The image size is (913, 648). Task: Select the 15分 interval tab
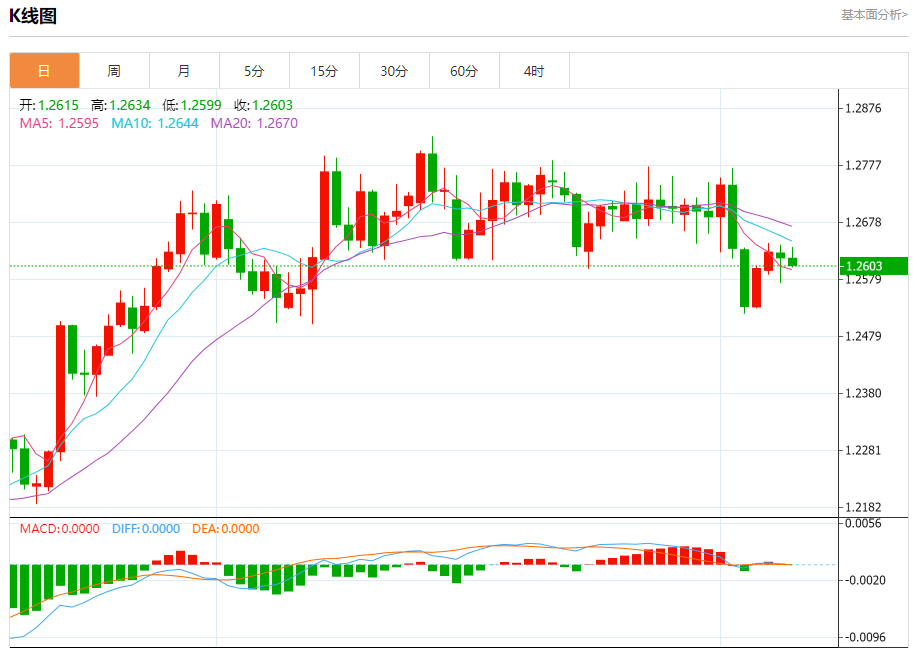324,71
